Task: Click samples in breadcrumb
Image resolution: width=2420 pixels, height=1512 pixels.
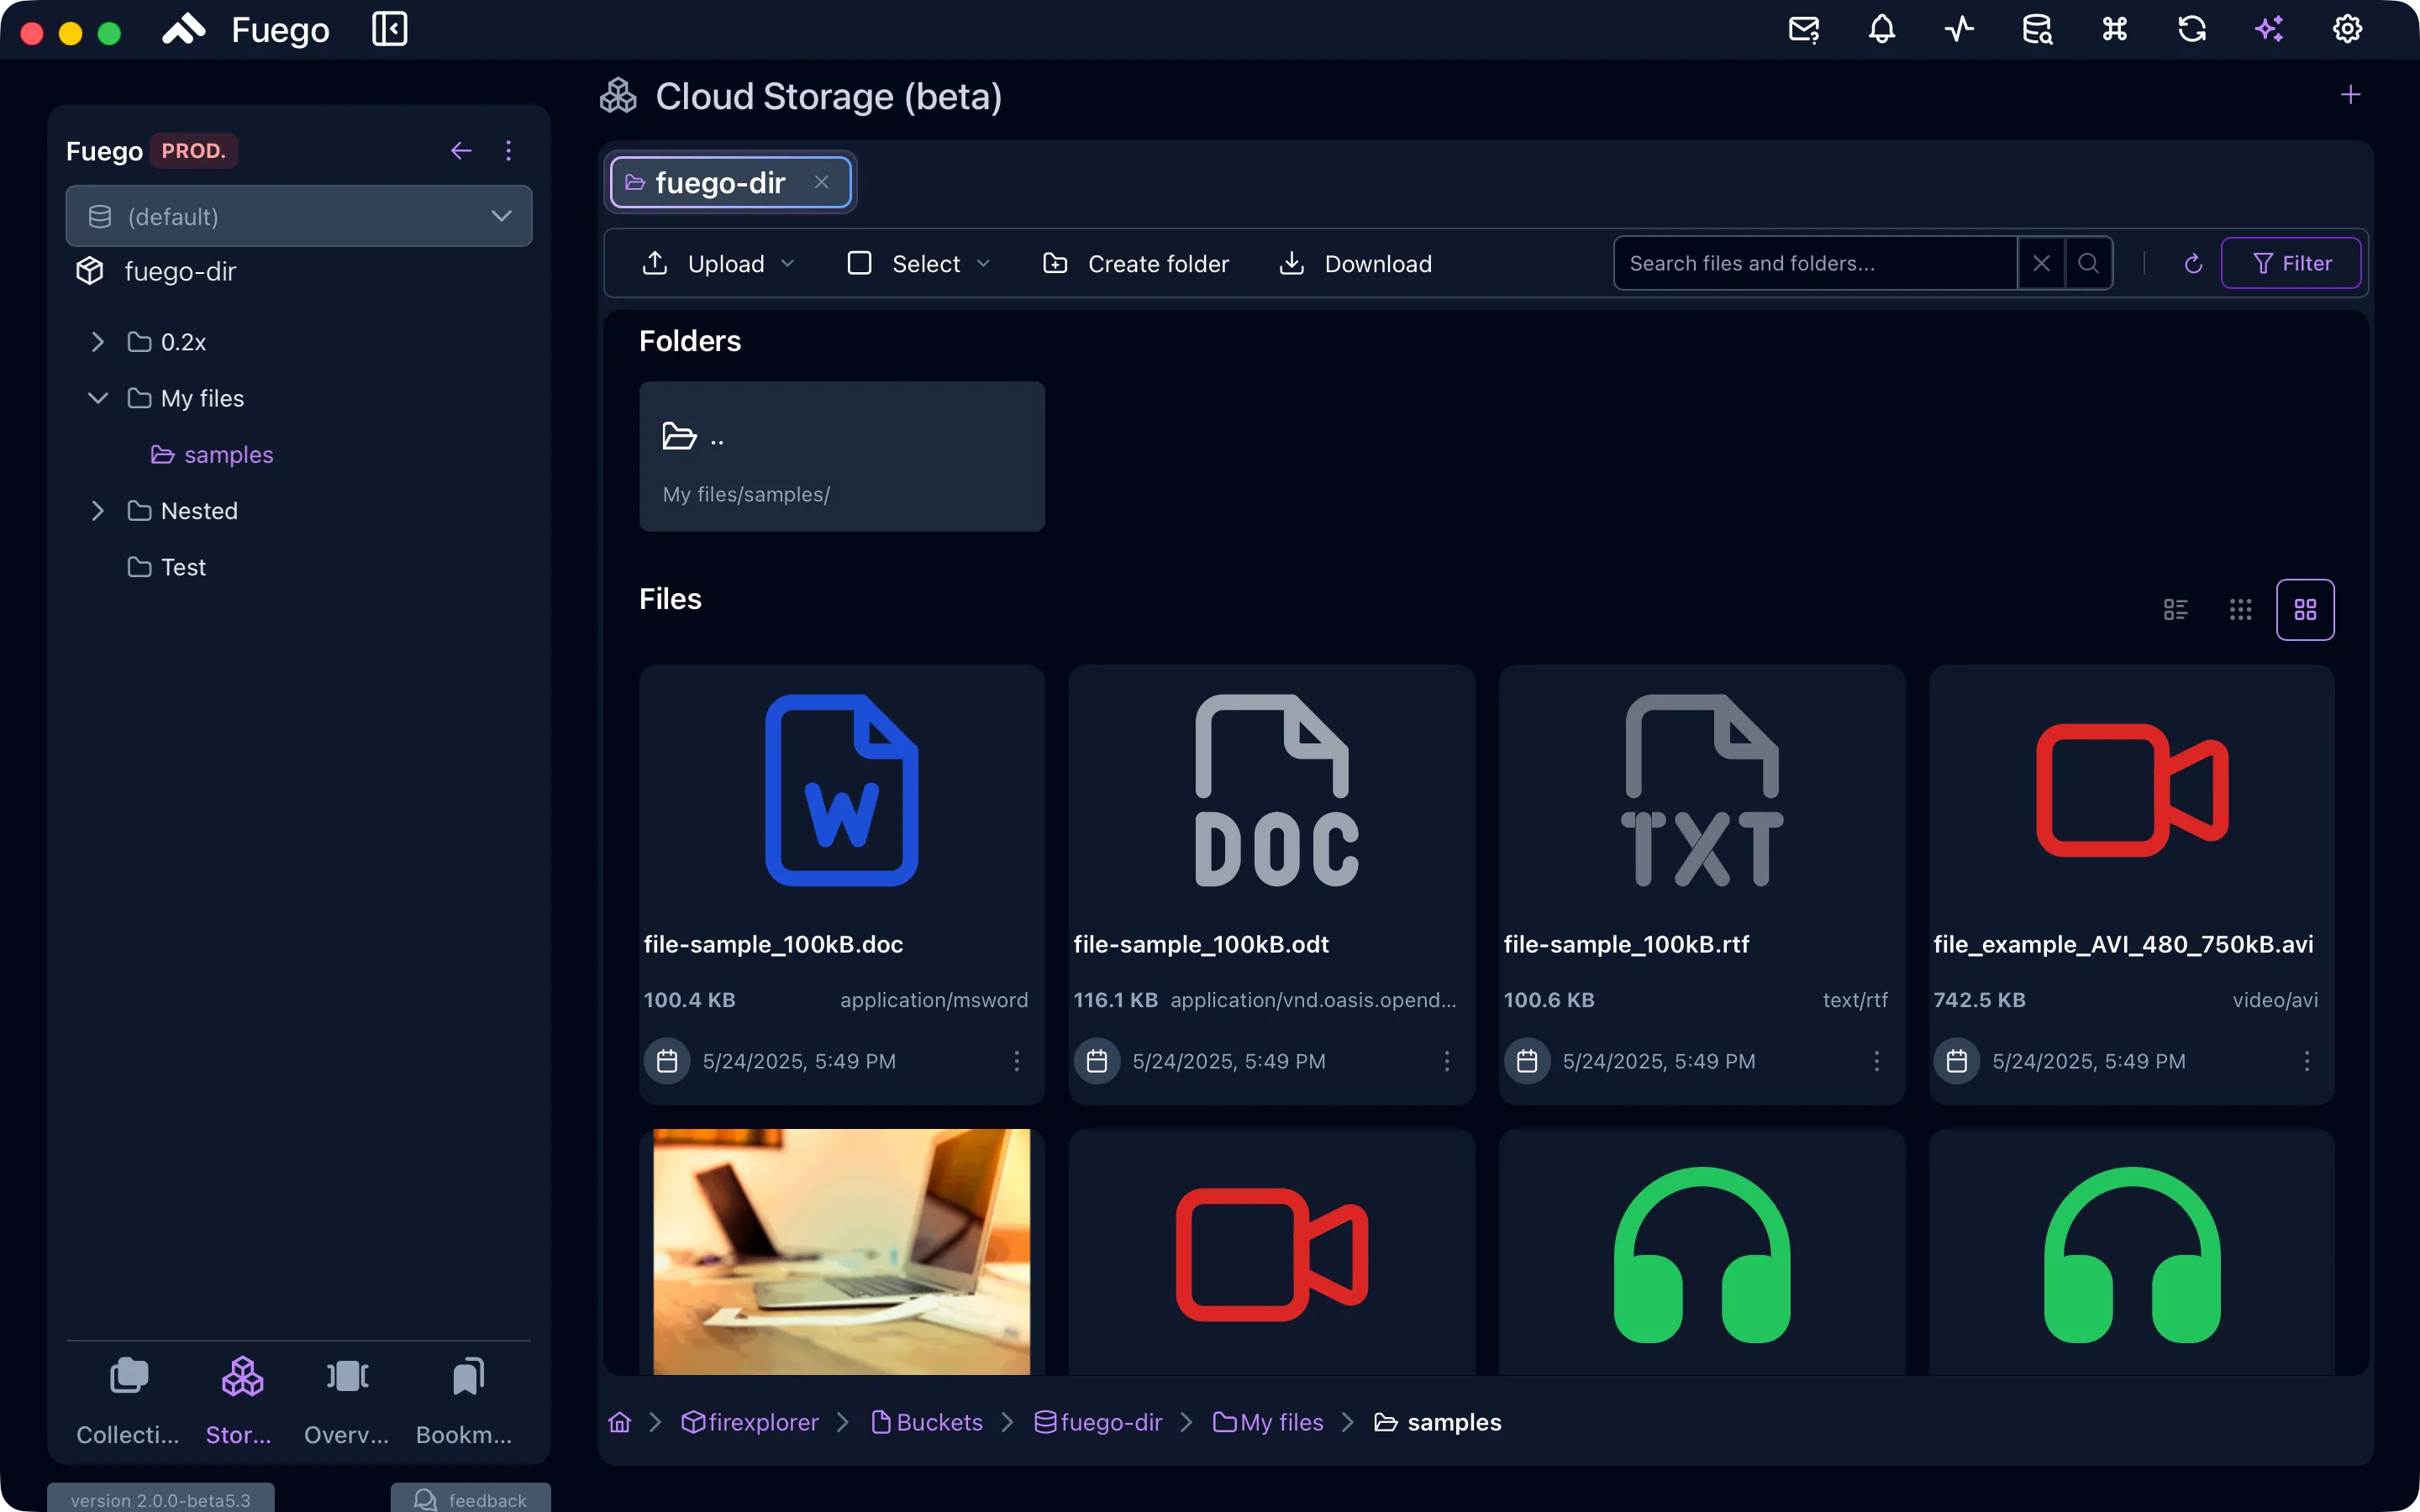Action: 1438,1422
